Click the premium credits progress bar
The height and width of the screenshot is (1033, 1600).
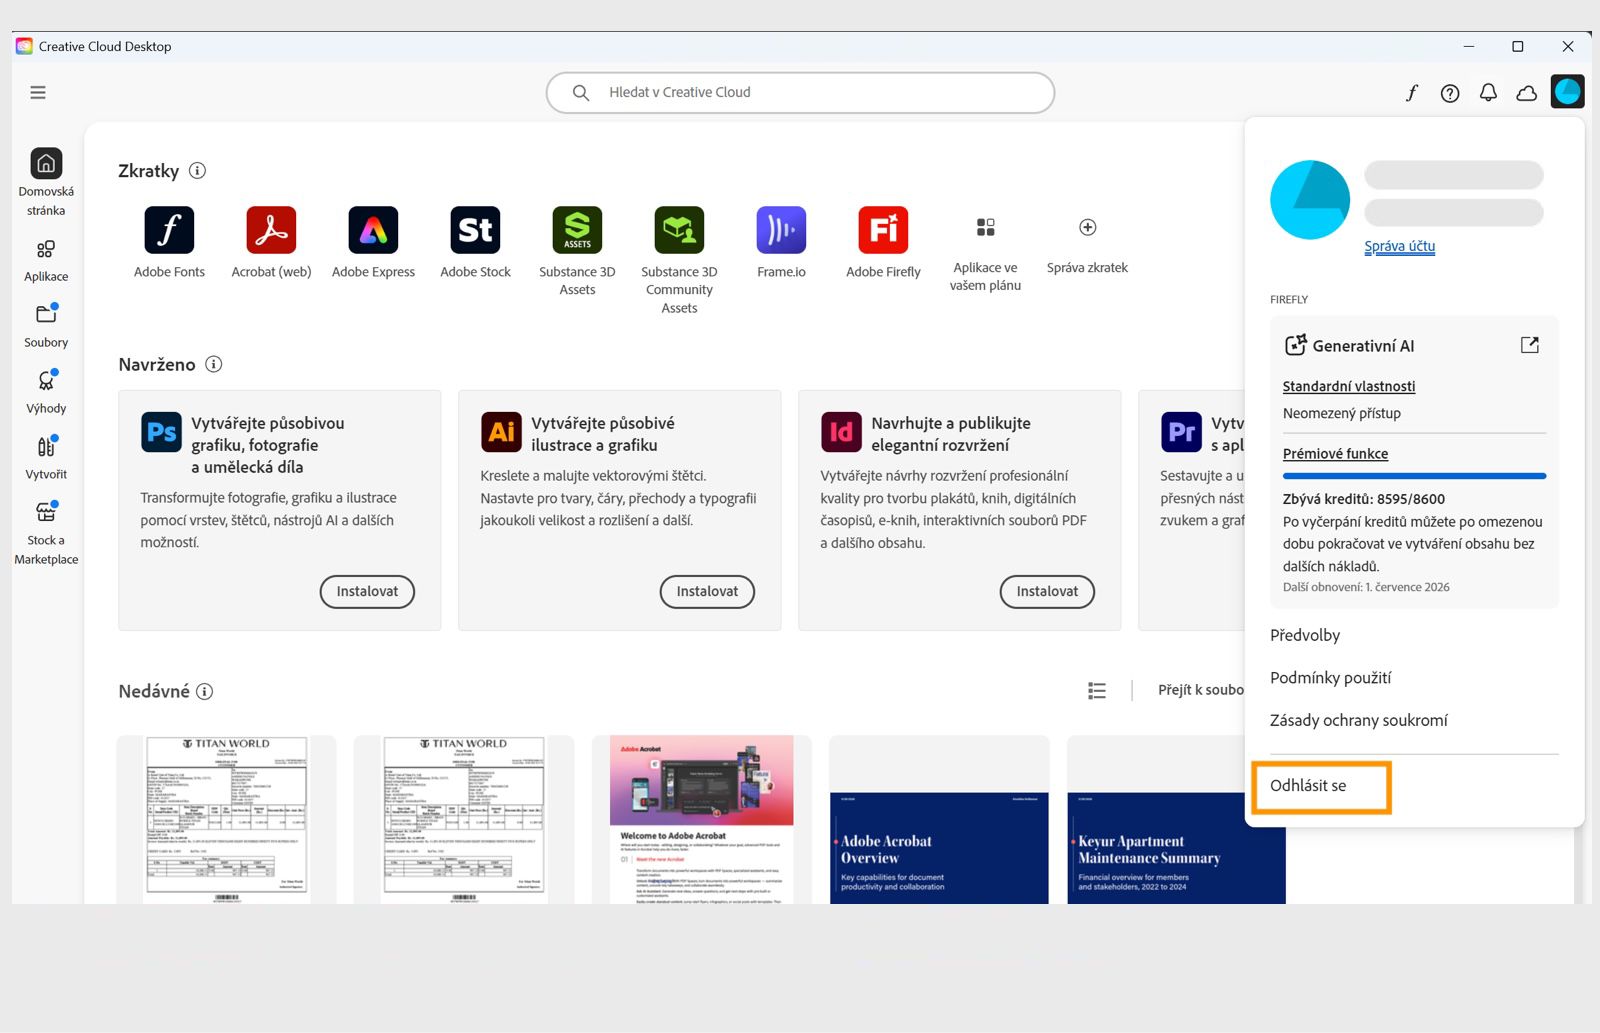click(1414, 476)
